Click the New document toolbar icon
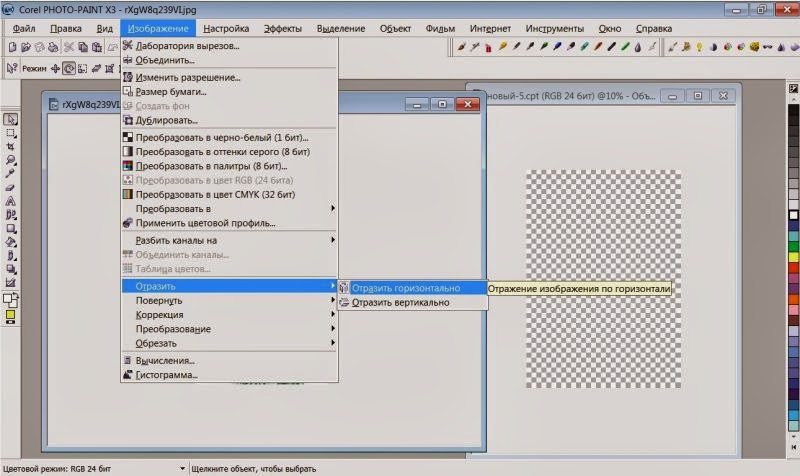 coord(12,47)
